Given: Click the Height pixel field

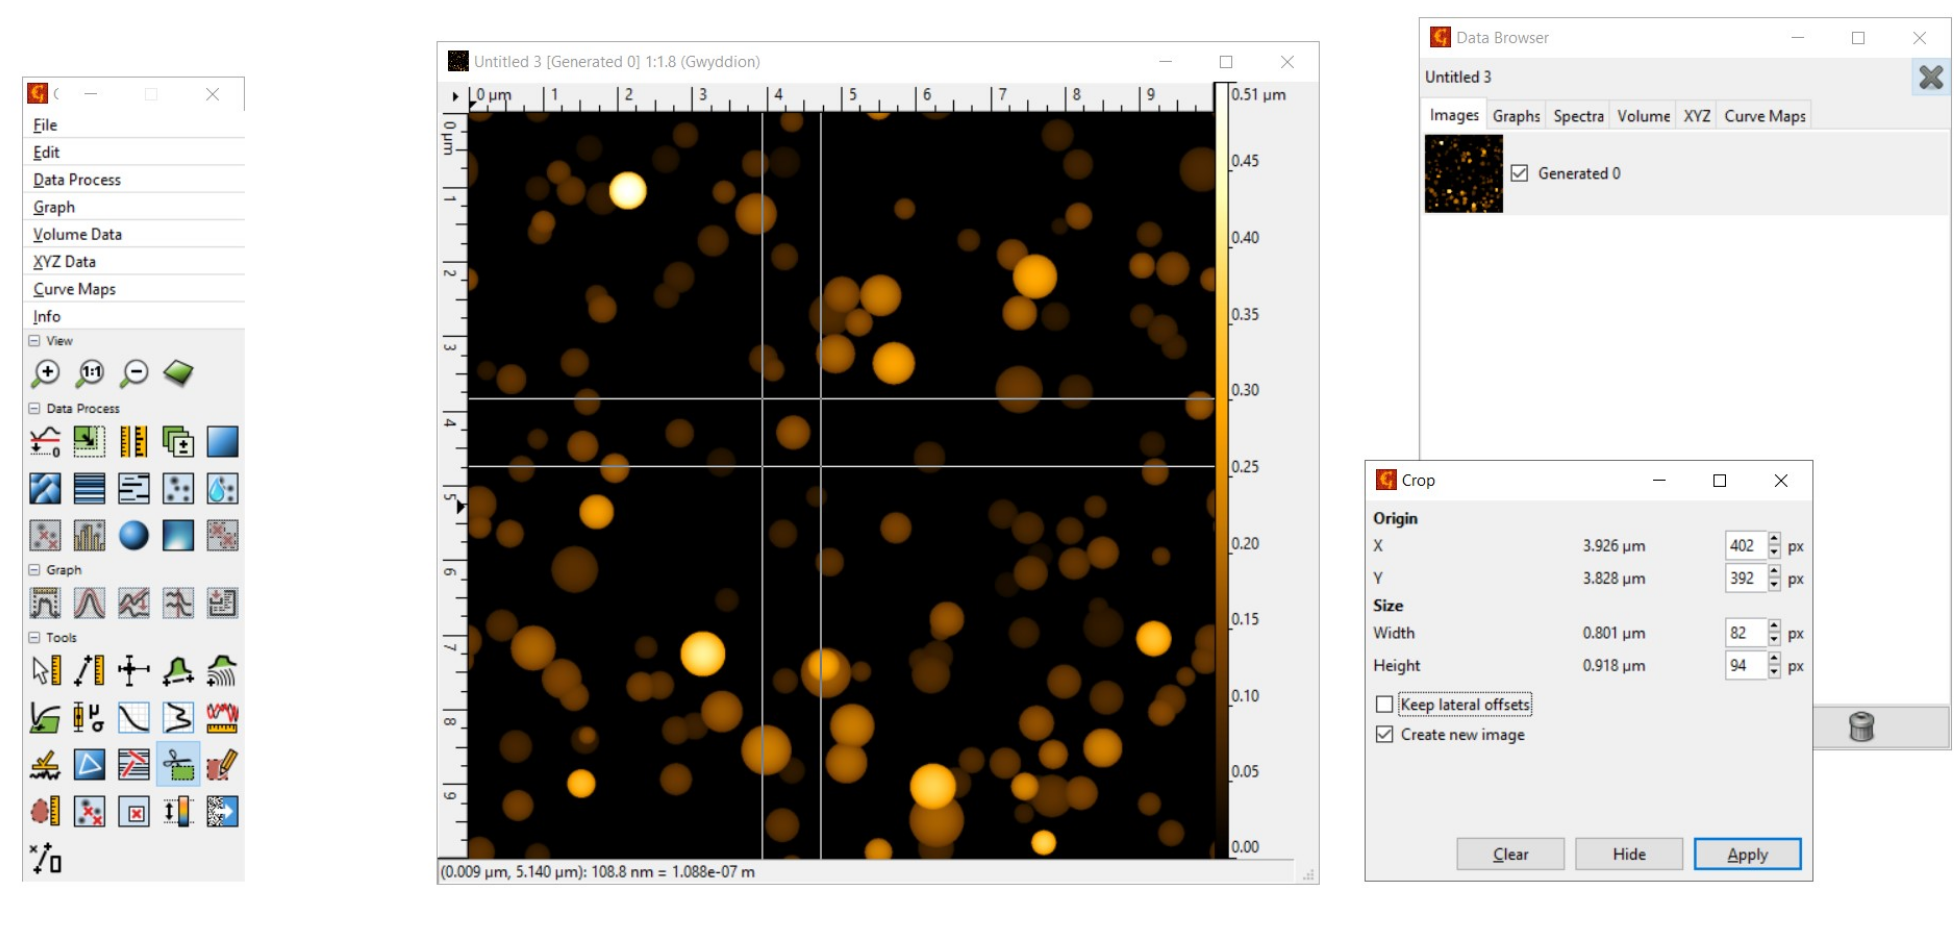Looking at the screenshot, I should (1746, 666).
